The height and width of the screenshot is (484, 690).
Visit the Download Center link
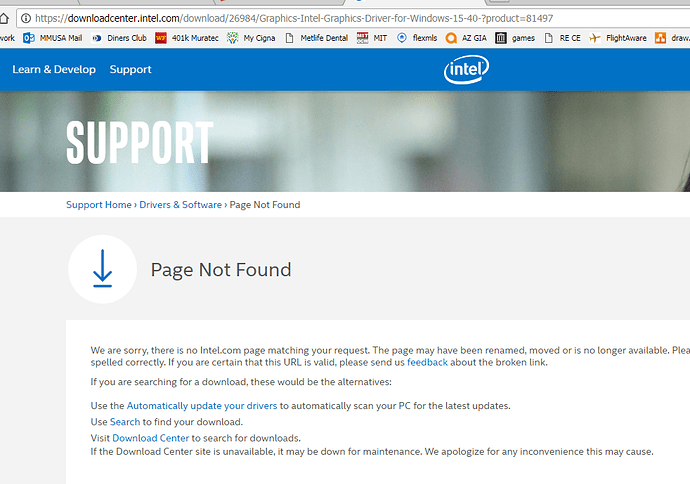150,438
